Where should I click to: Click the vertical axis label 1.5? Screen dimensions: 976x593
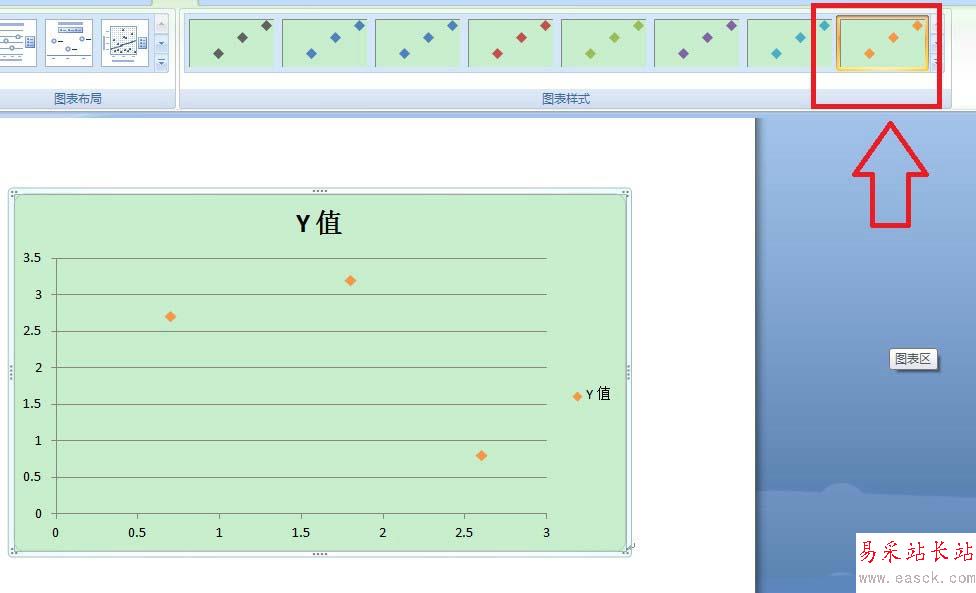click(32, 404)
